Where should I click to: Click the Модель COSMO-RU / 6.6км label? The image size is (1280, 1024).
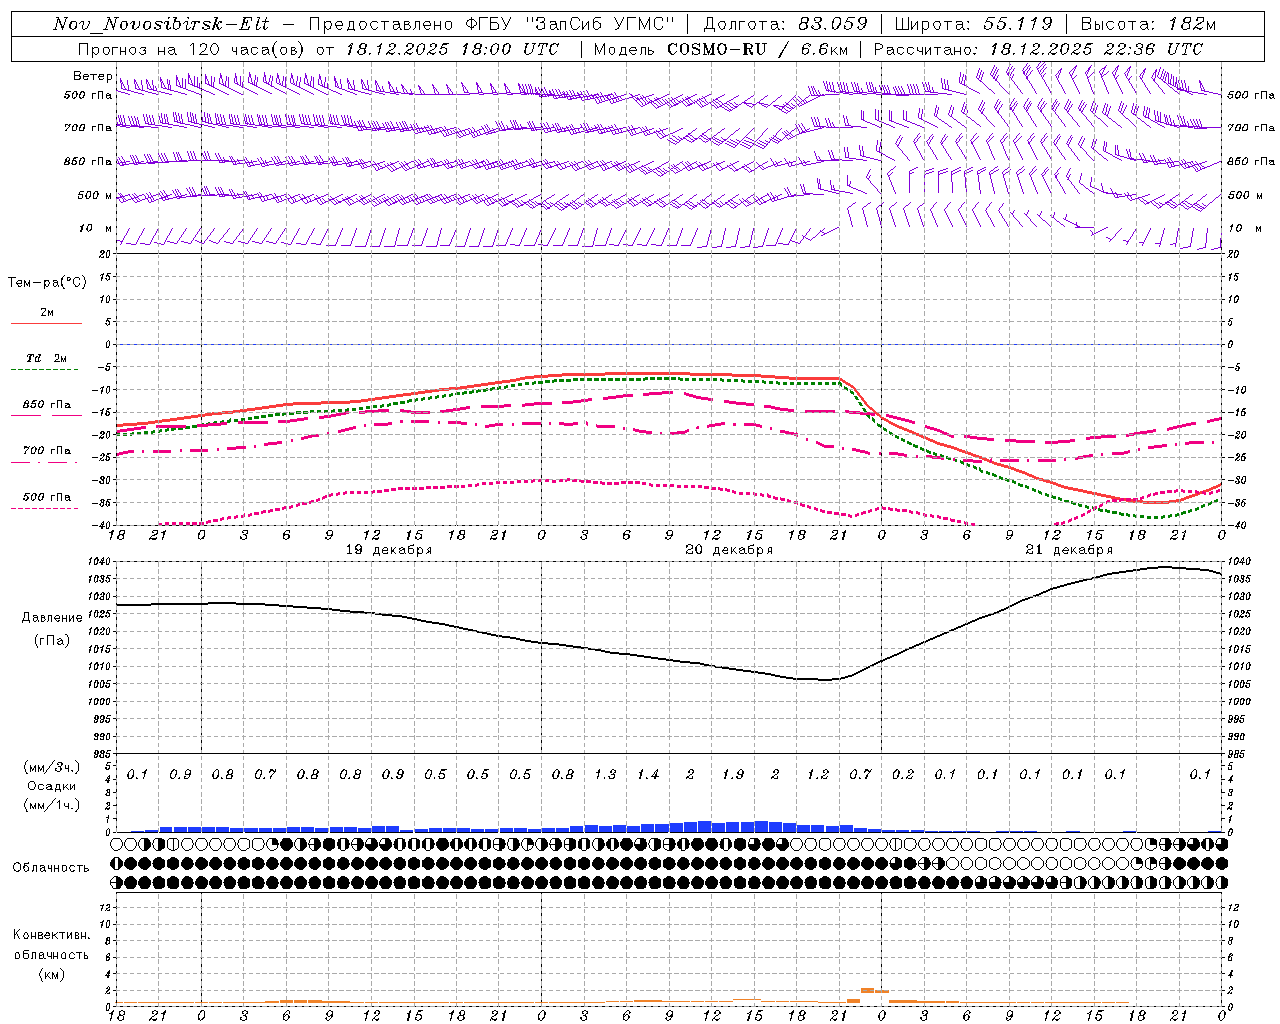tap(721, 49)
